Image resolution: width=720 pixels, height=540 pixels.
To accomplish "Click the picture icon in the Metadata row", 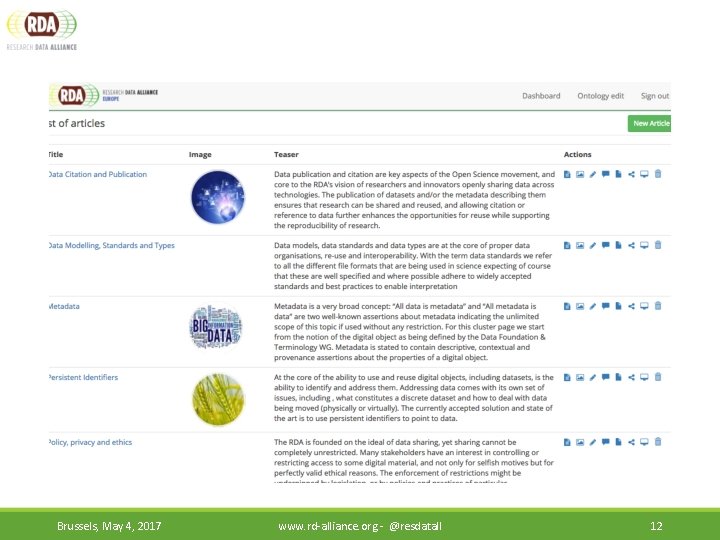I will click(x=580, y=306).
